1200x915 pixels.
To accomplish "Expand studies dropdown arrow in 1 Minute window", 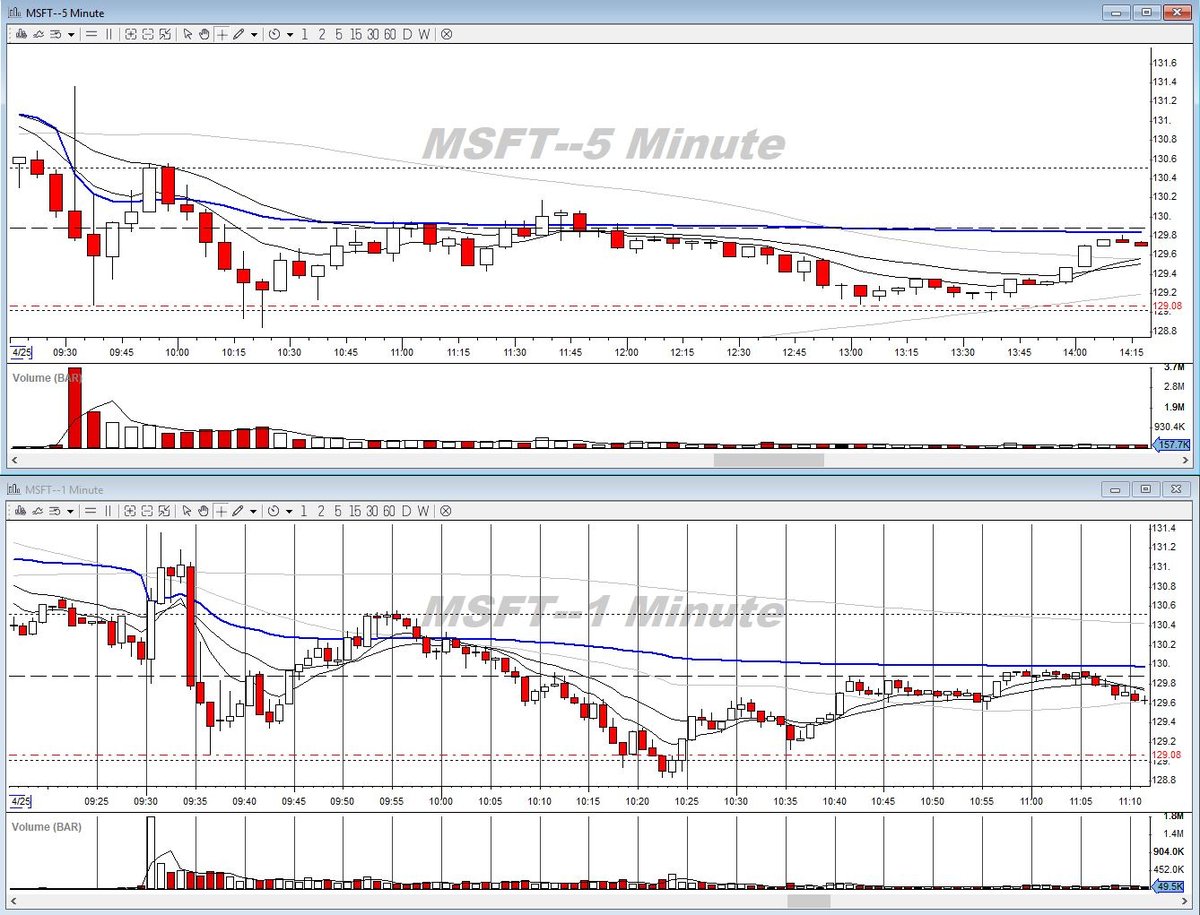I will pyautogui.click(x=71, y=510).
